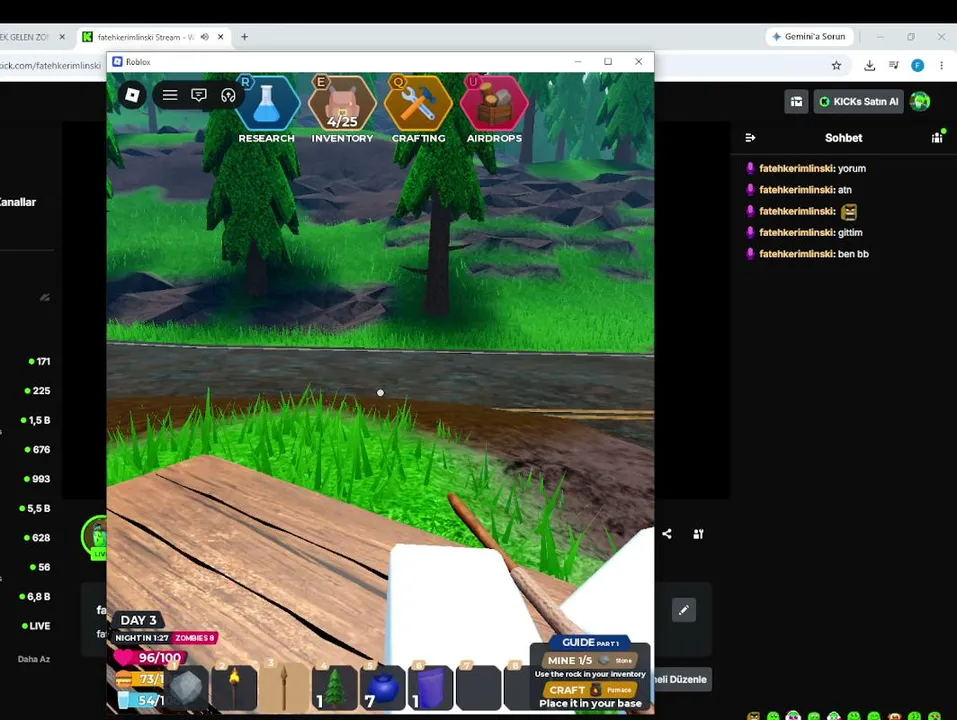Open the Roblox hamburger menu
Image resolution: width=957 pixels, height=720 pixels.
(x=170, y=95)
